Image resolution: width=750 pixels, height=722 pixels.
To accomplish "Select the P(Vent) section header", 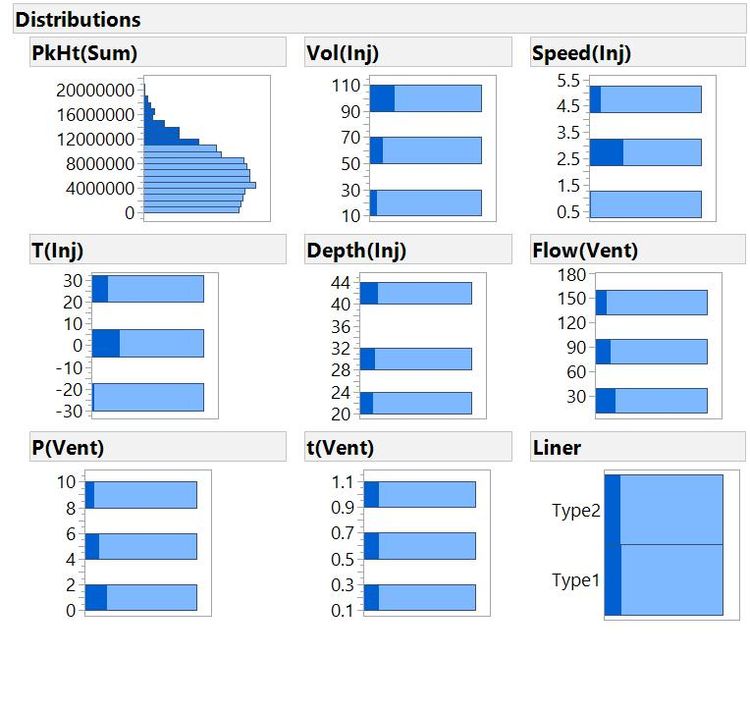I will 67,447.
